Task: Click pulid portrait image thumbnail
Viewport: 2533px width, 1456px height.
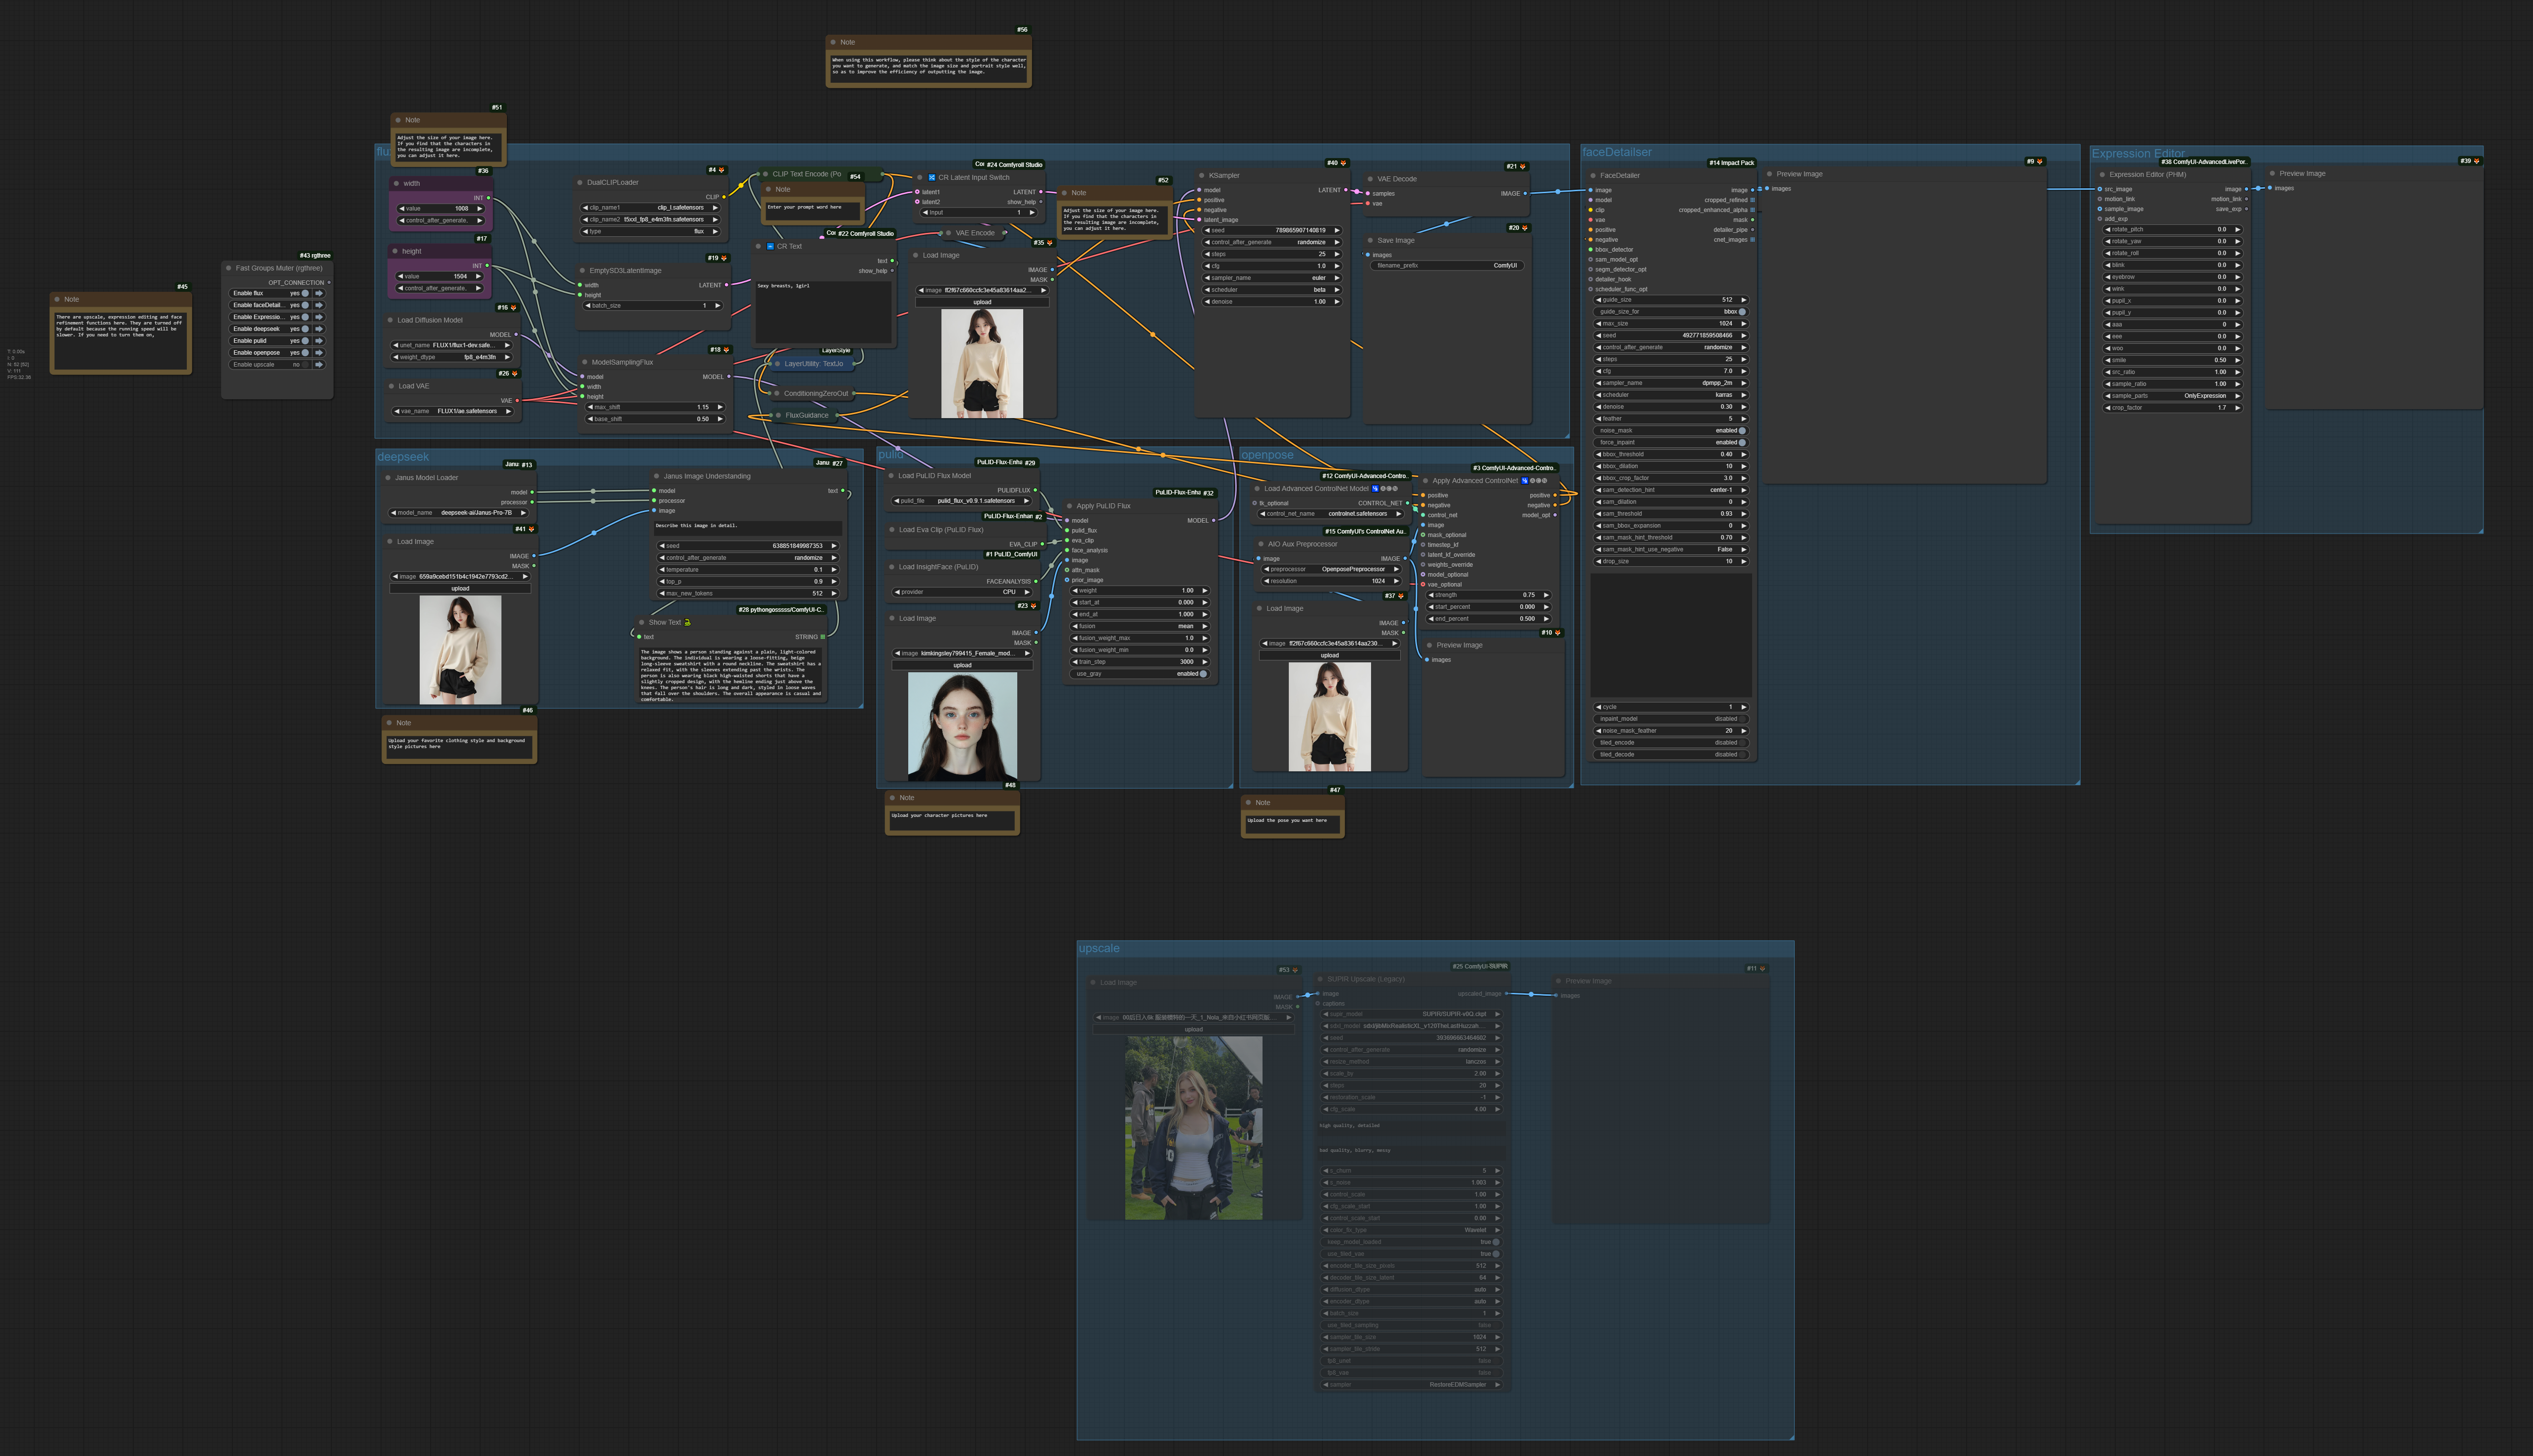Action: pos(962,726)
